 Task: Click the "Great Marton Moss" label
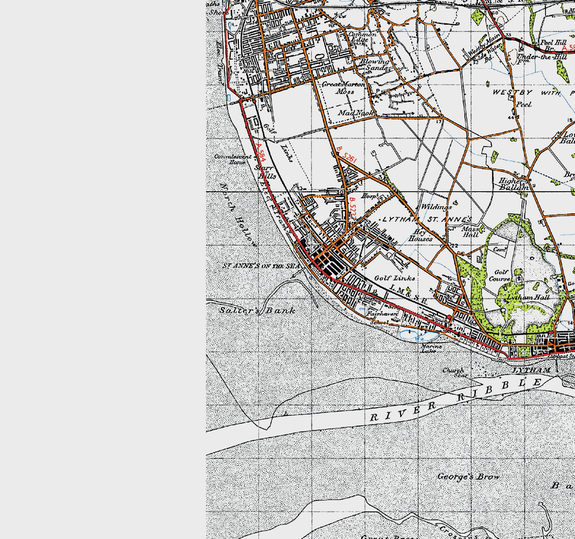tap(344, 88)
